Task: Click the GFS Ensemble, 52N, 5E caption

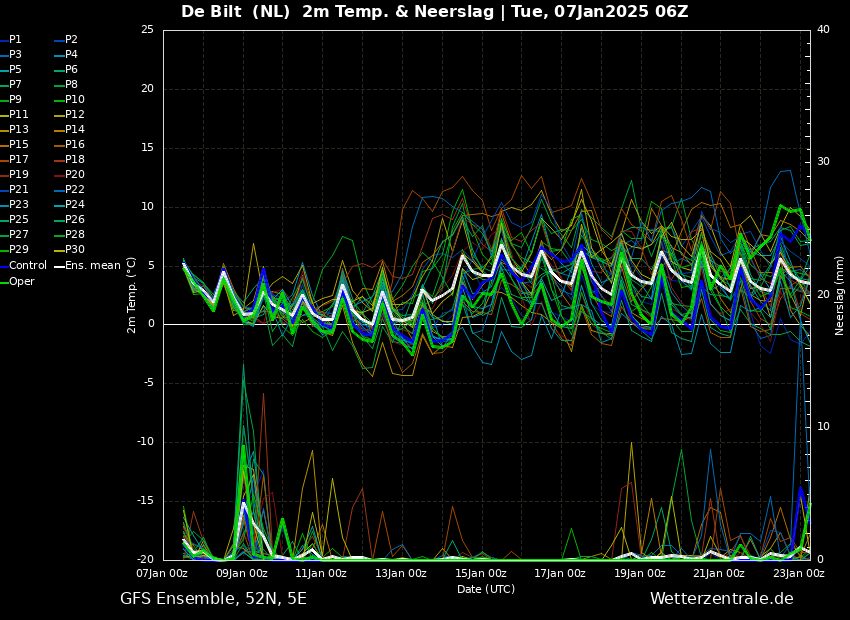Action: (x=214, y=599)
